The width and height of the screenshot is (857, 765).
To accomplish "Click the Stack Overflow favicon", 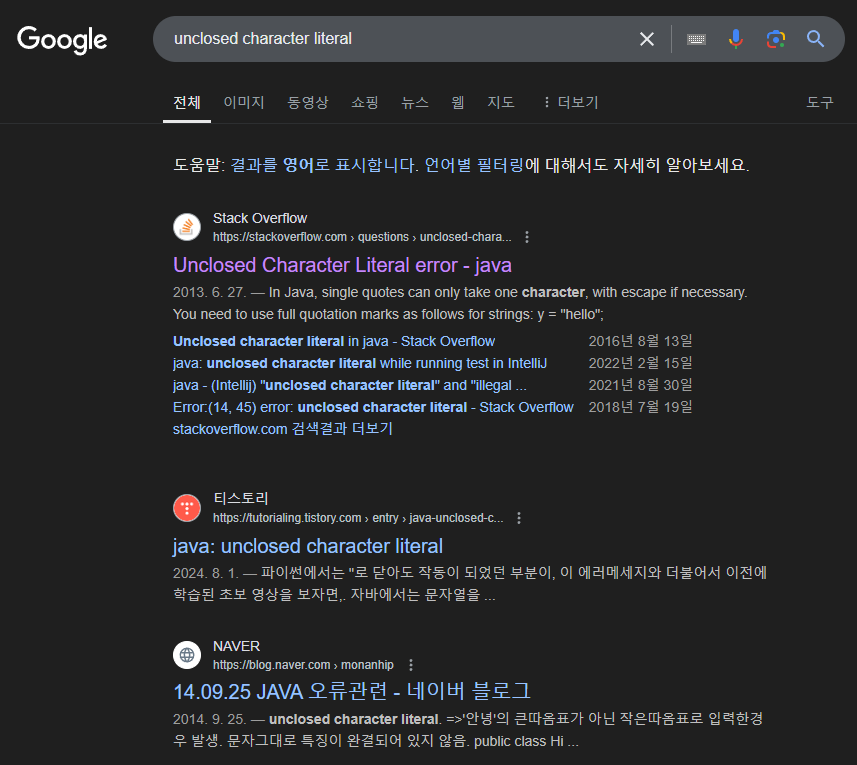I will pyautogui.click(x=187, y=227).
